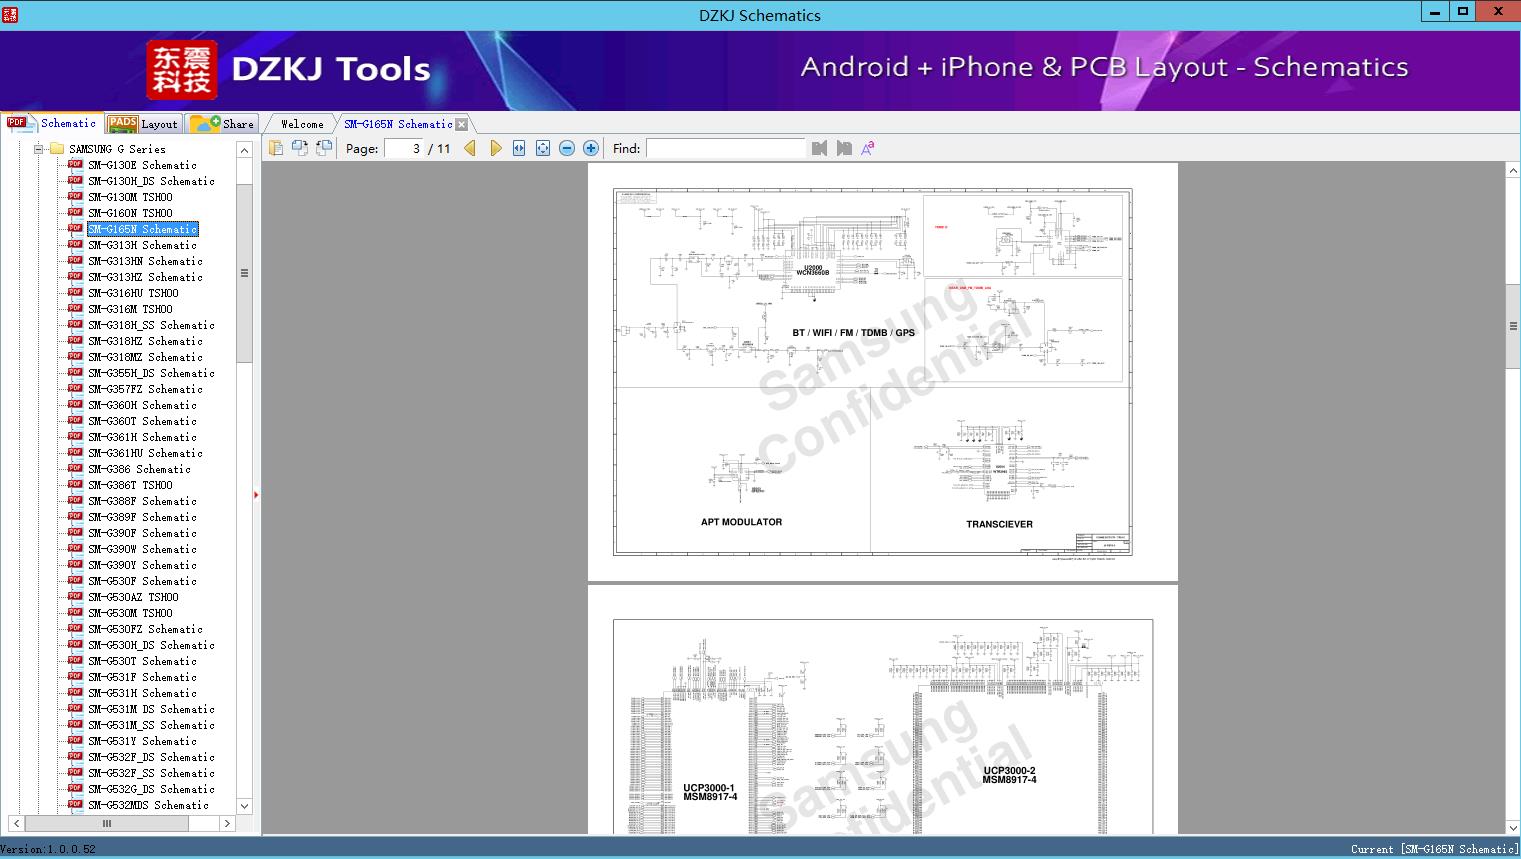Click tree horizontal scroll right arrow
This screenshot has height=859, width=1521.
227,824
